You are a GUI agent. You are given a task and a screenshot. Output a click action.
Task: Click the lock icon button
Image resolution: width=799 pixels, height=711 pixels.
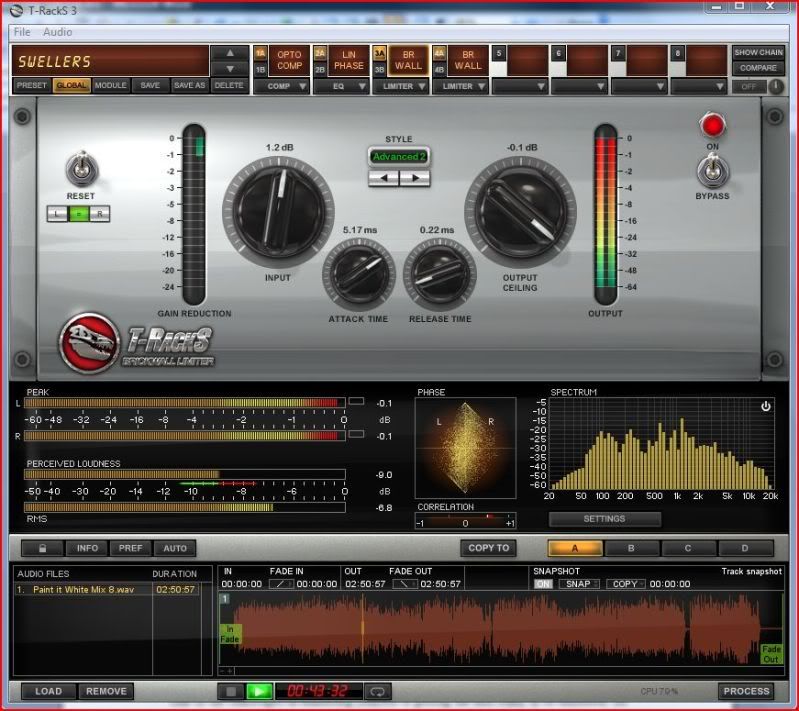click(x=42, y=548)
